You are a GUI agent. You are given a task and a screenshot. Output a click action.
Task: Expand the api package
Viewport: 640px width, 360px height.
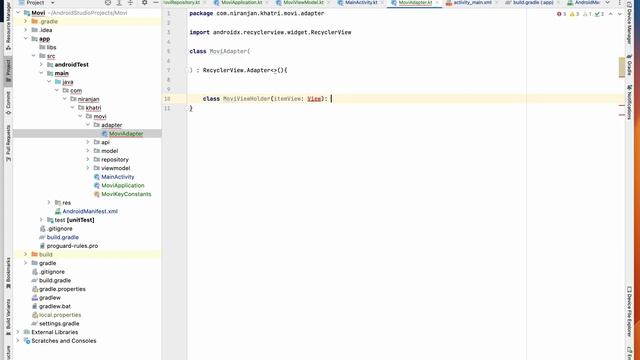click(88, 142)
